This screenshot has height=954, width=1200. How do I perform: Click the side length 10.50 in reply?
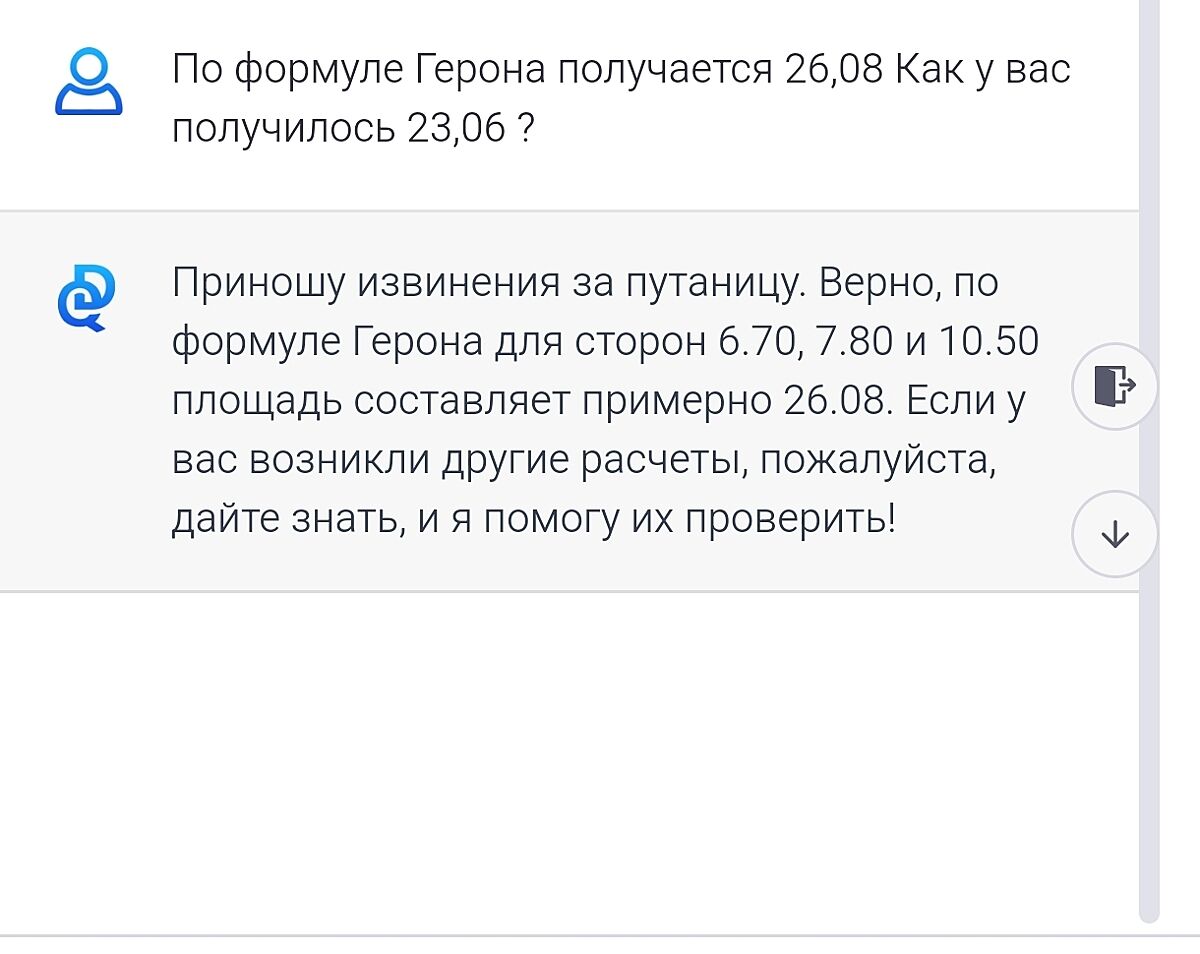click(x=987, y=342)
